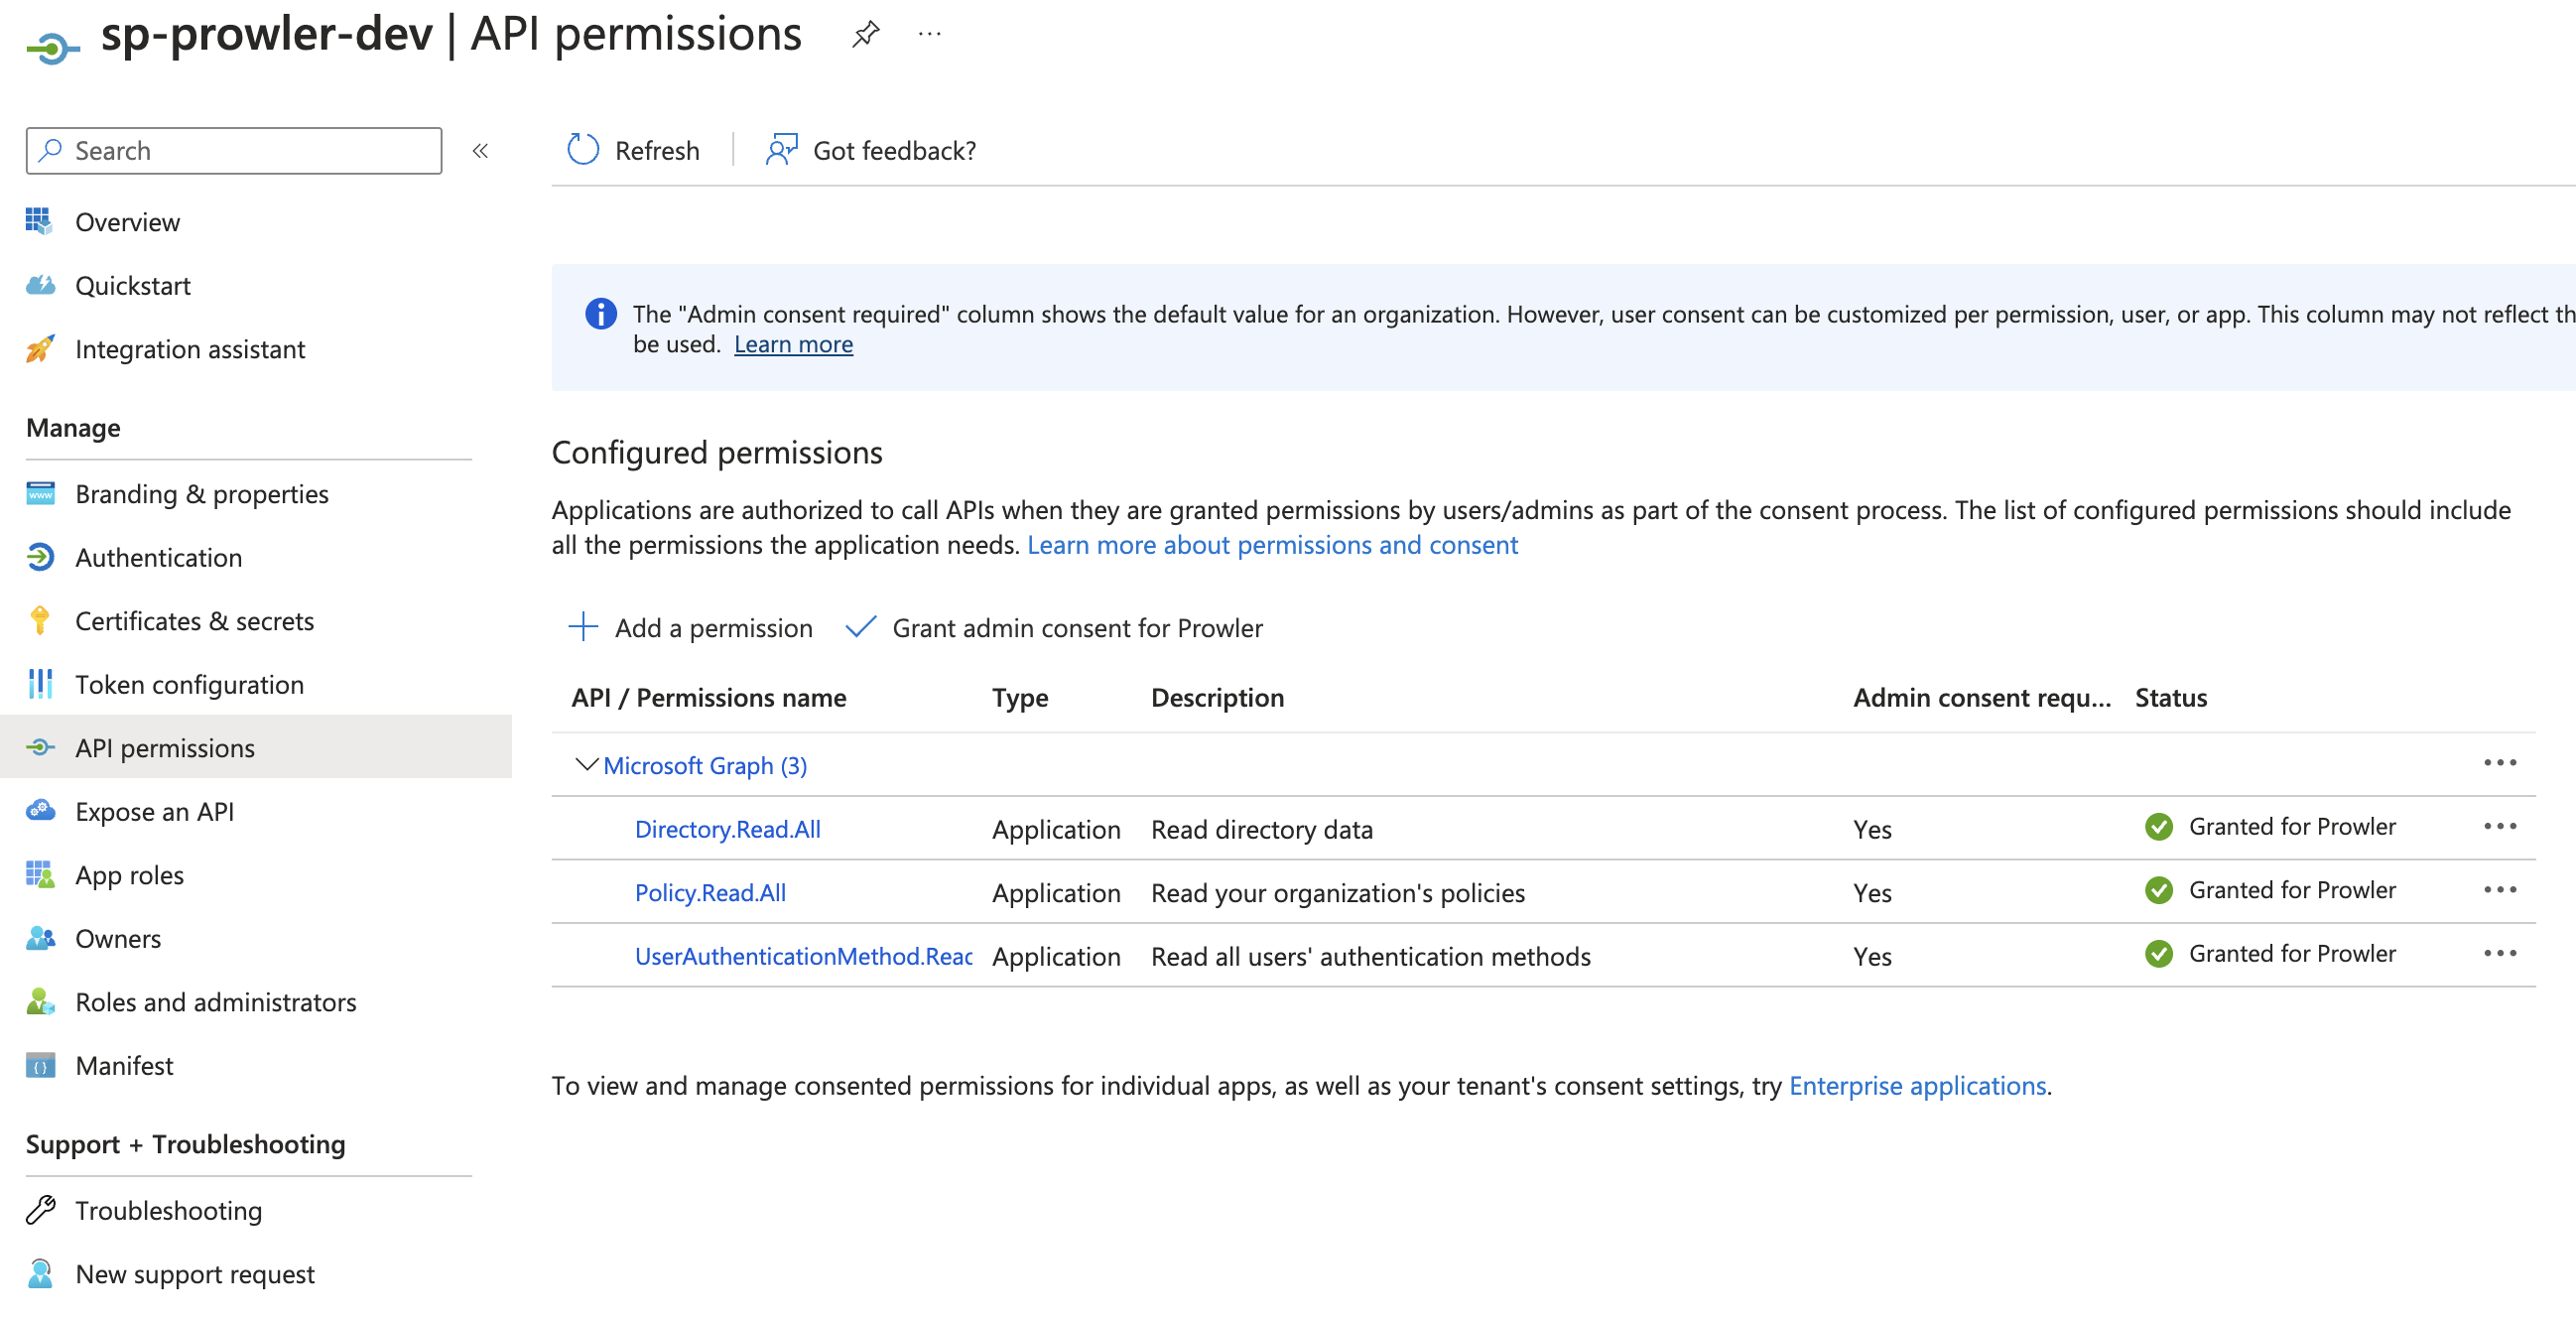Click the Manifest icon
Image resolution: width=2576 pixels, height=1322 pixels.
click(40, 1065)
